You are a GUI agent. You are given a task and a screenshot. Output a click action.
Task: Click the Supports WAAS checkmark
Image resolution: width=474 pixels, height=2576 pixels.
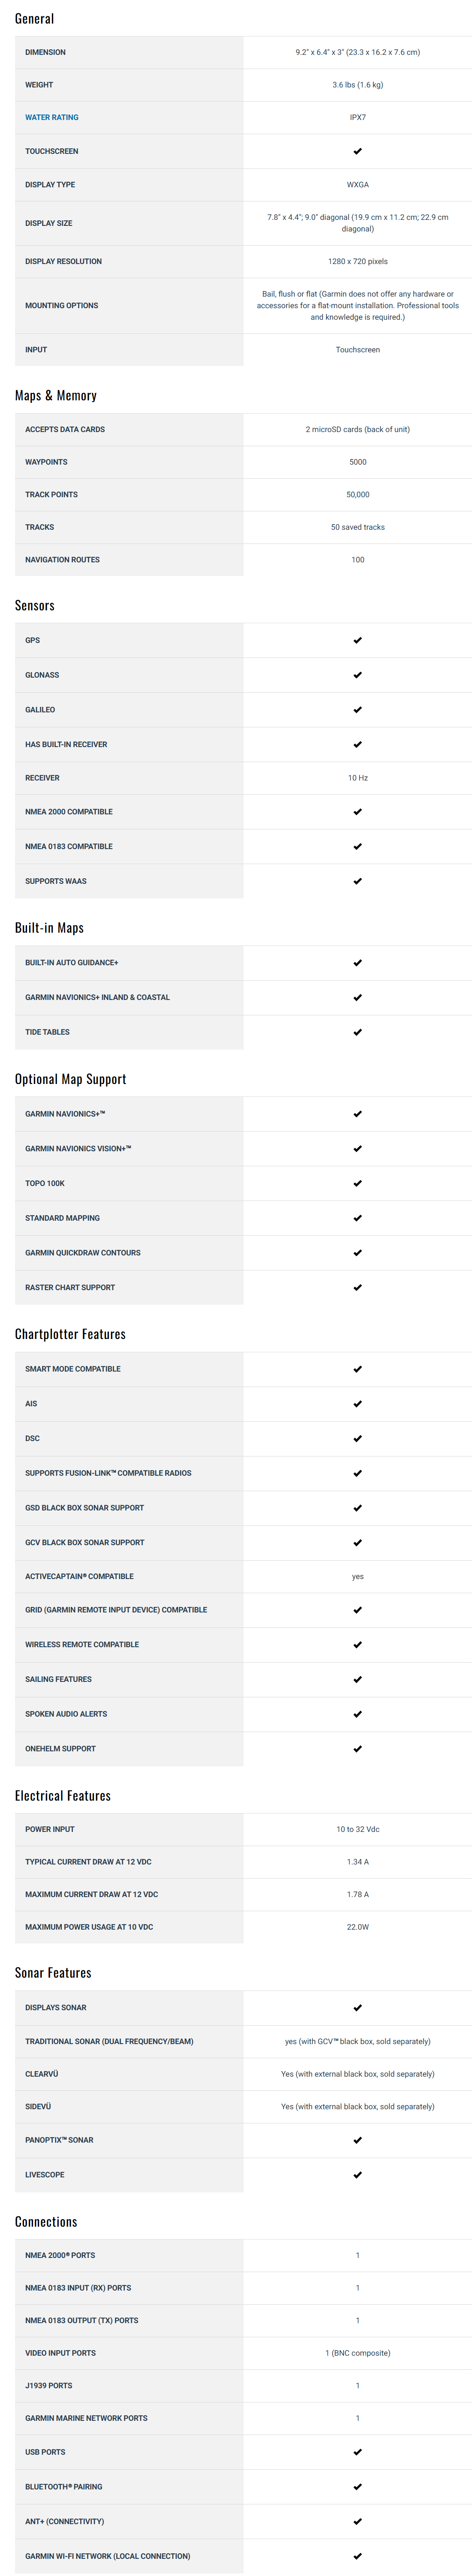point(358,881)
